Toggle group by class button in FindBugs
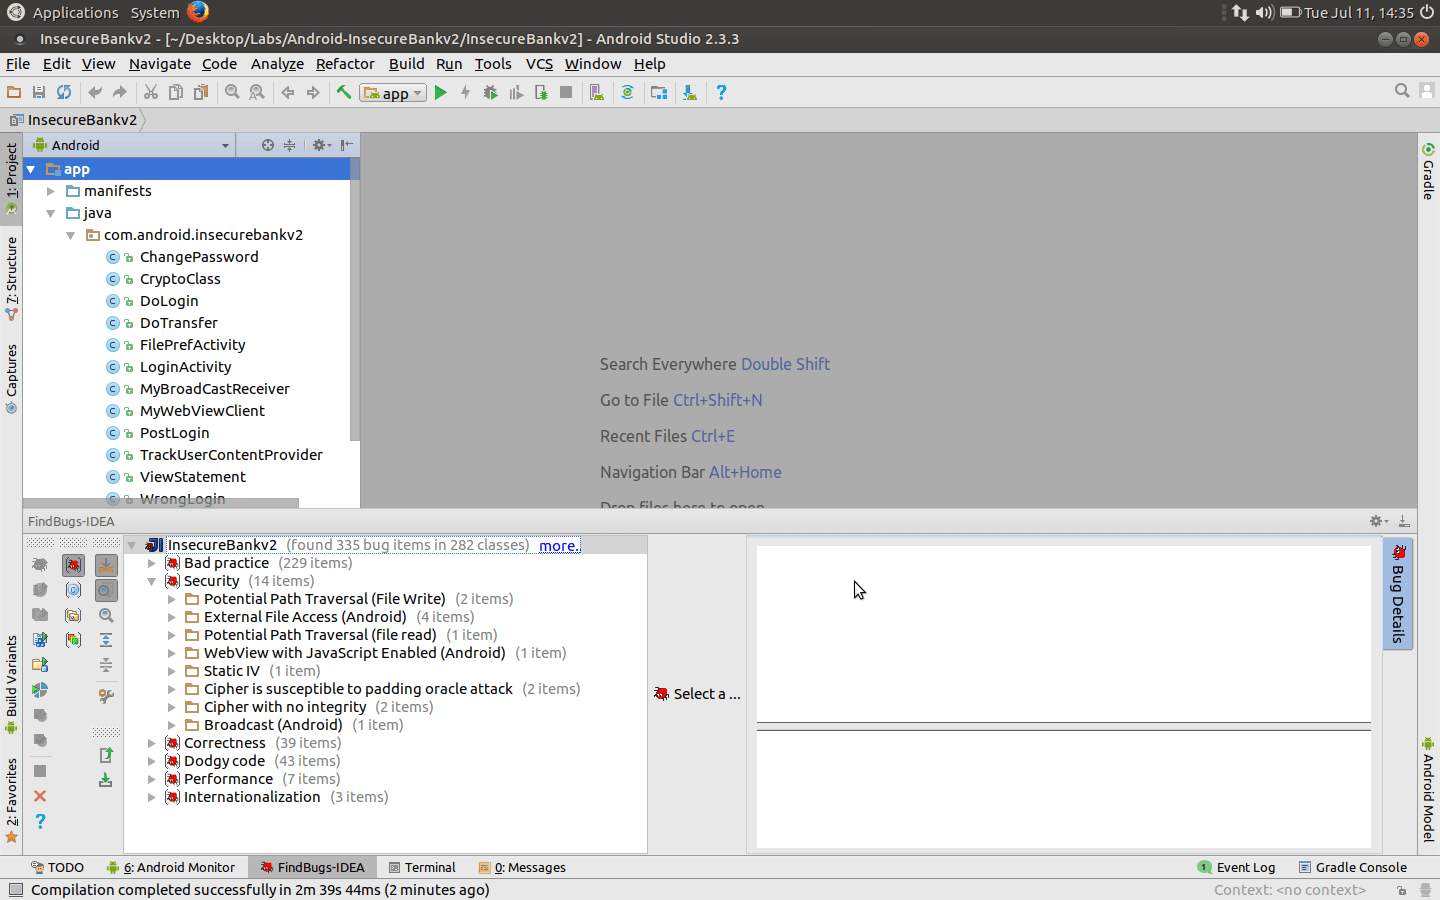This screenshot has height=900, width=1440. tap(73, 590)
